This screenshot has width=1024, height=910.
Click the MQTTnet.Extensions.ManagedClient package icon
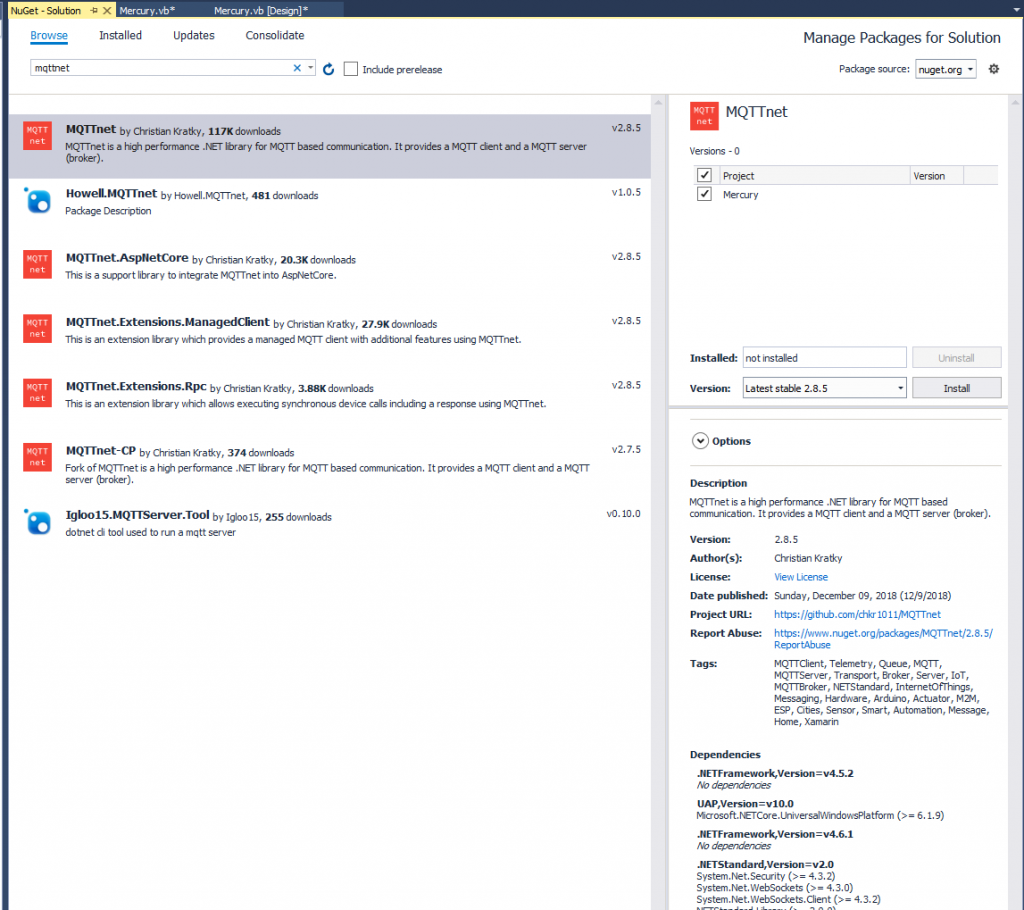37,328
